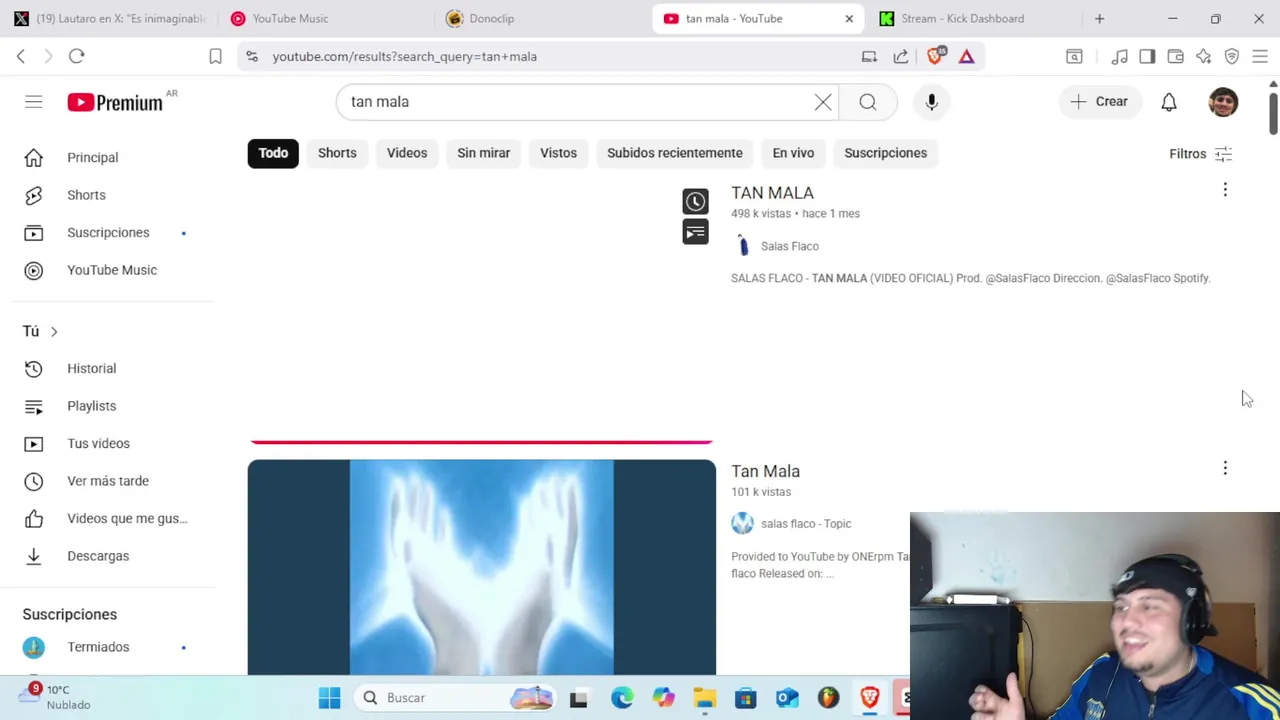Click the browser address bar URL

click(x=404, y=57)
